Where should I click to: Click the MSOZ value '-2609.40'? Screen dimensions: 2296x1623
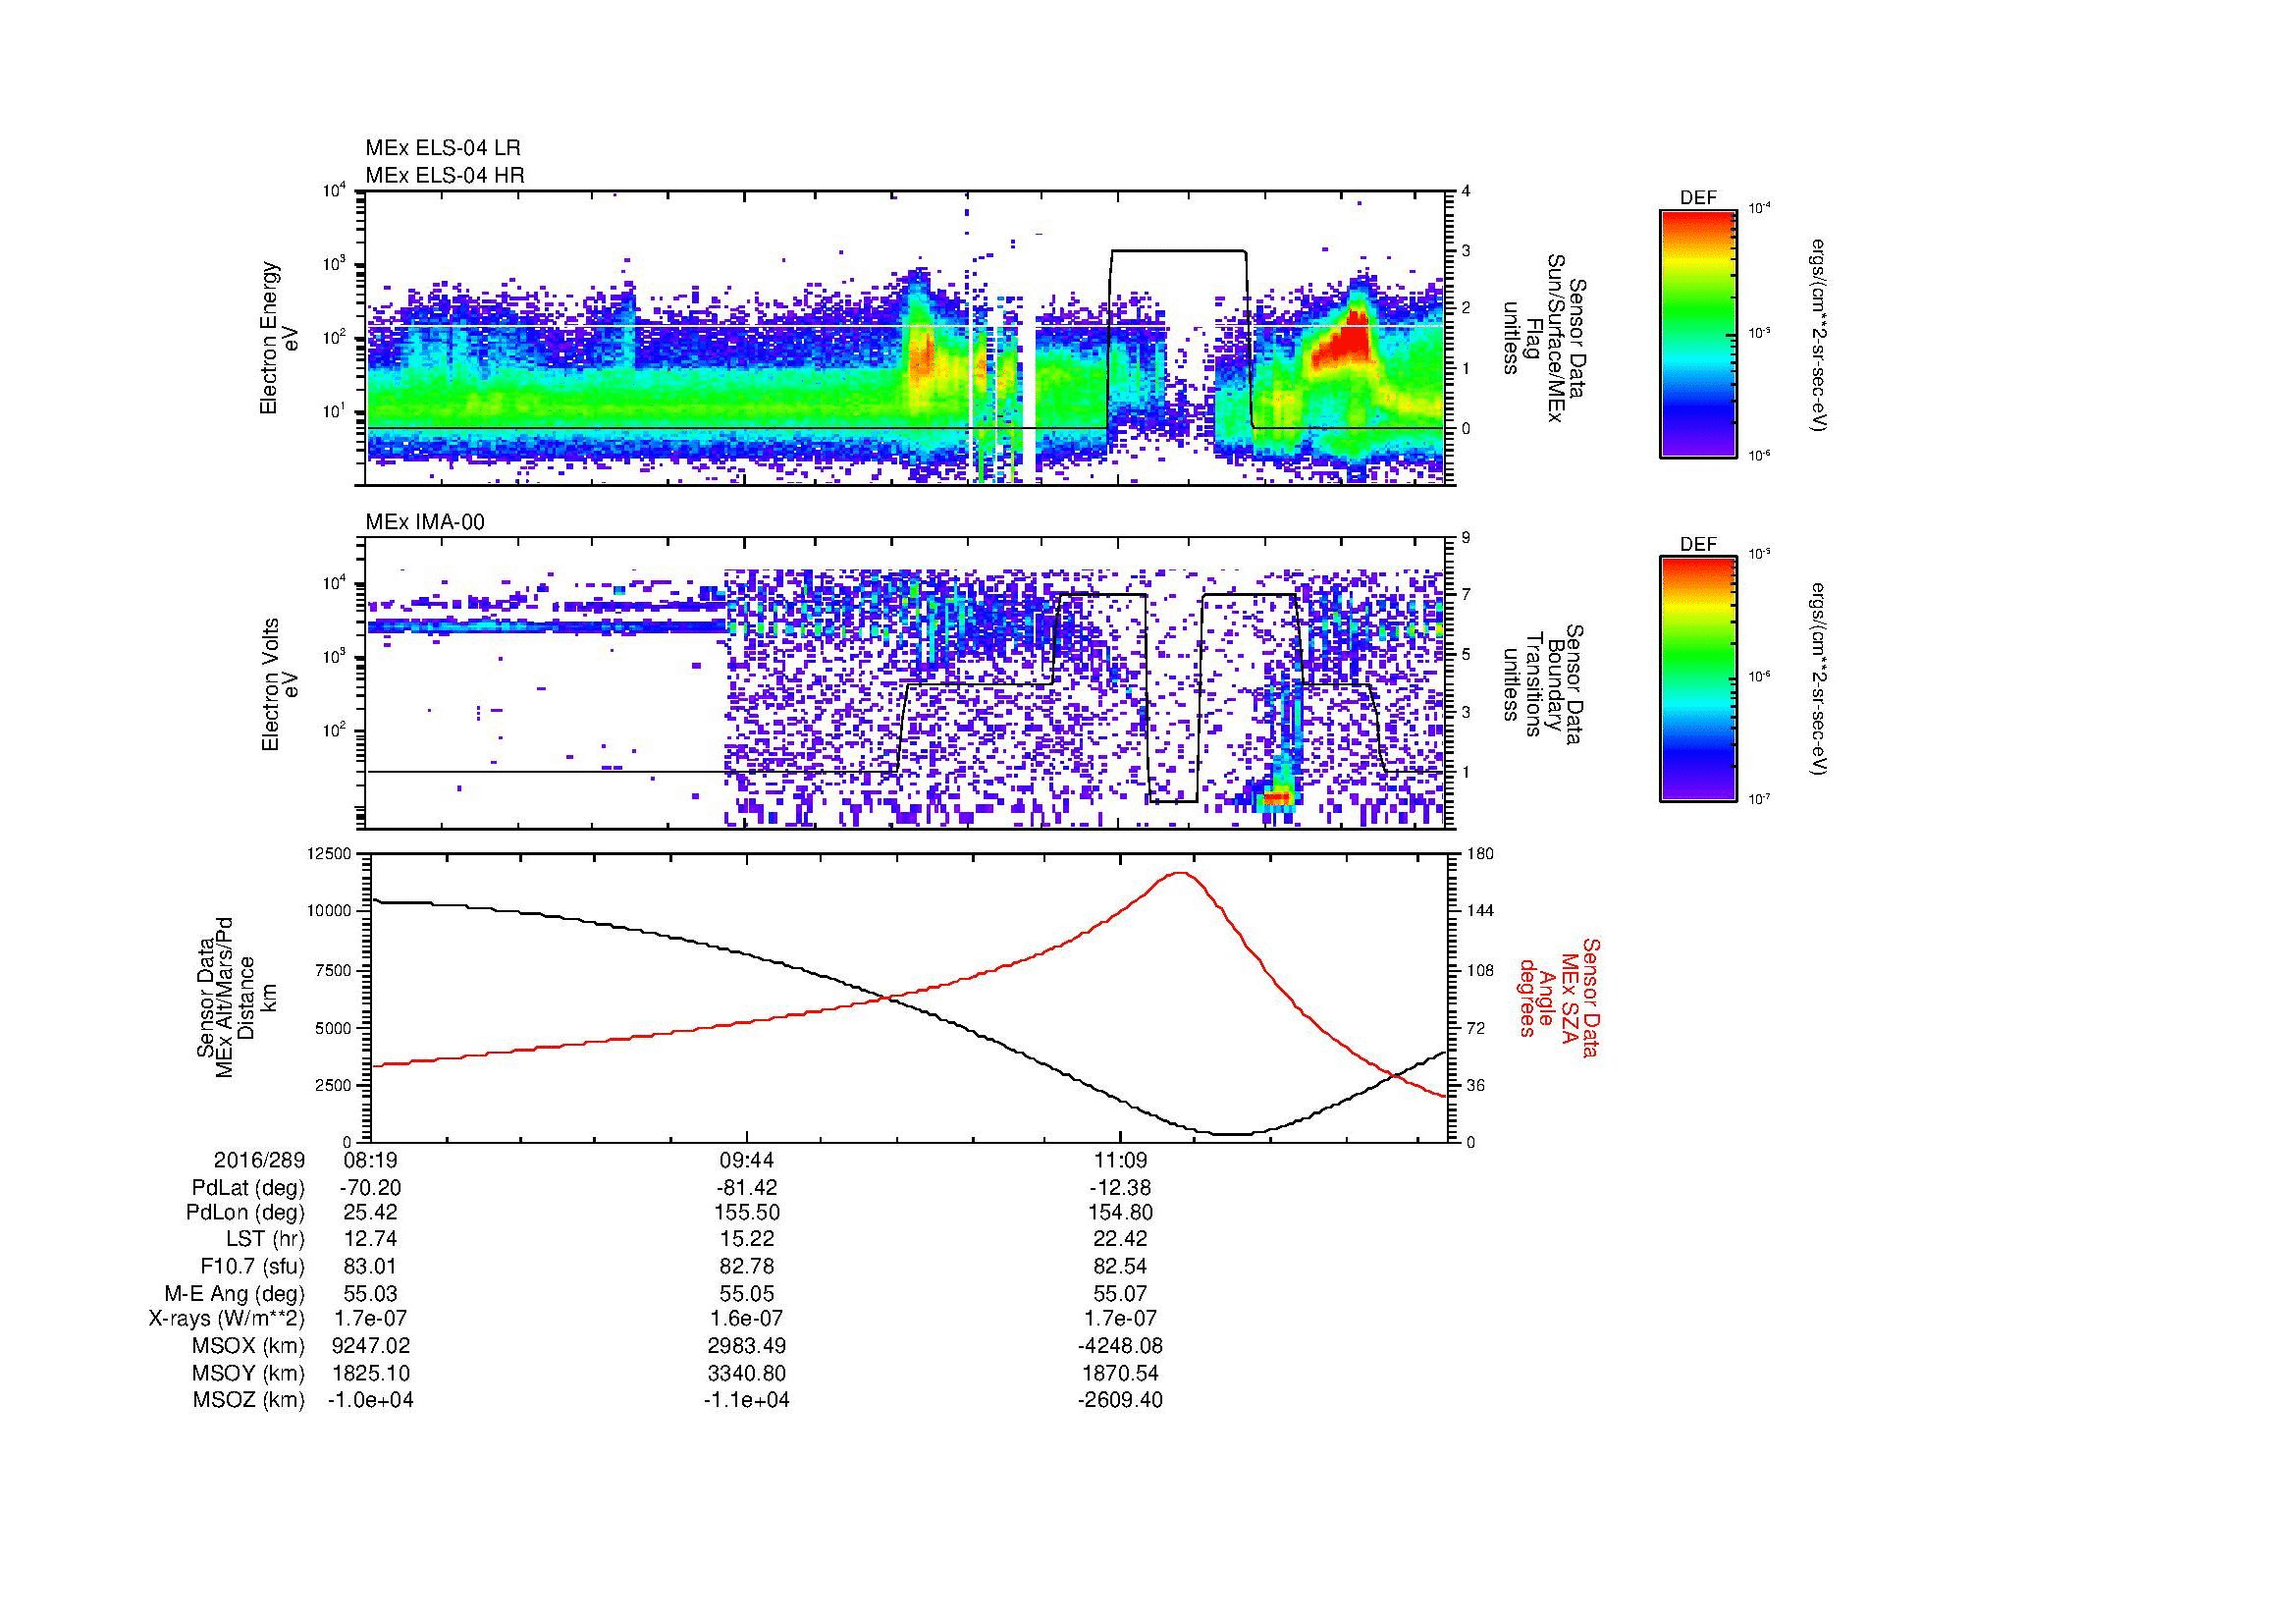tap(1120, 1400)
